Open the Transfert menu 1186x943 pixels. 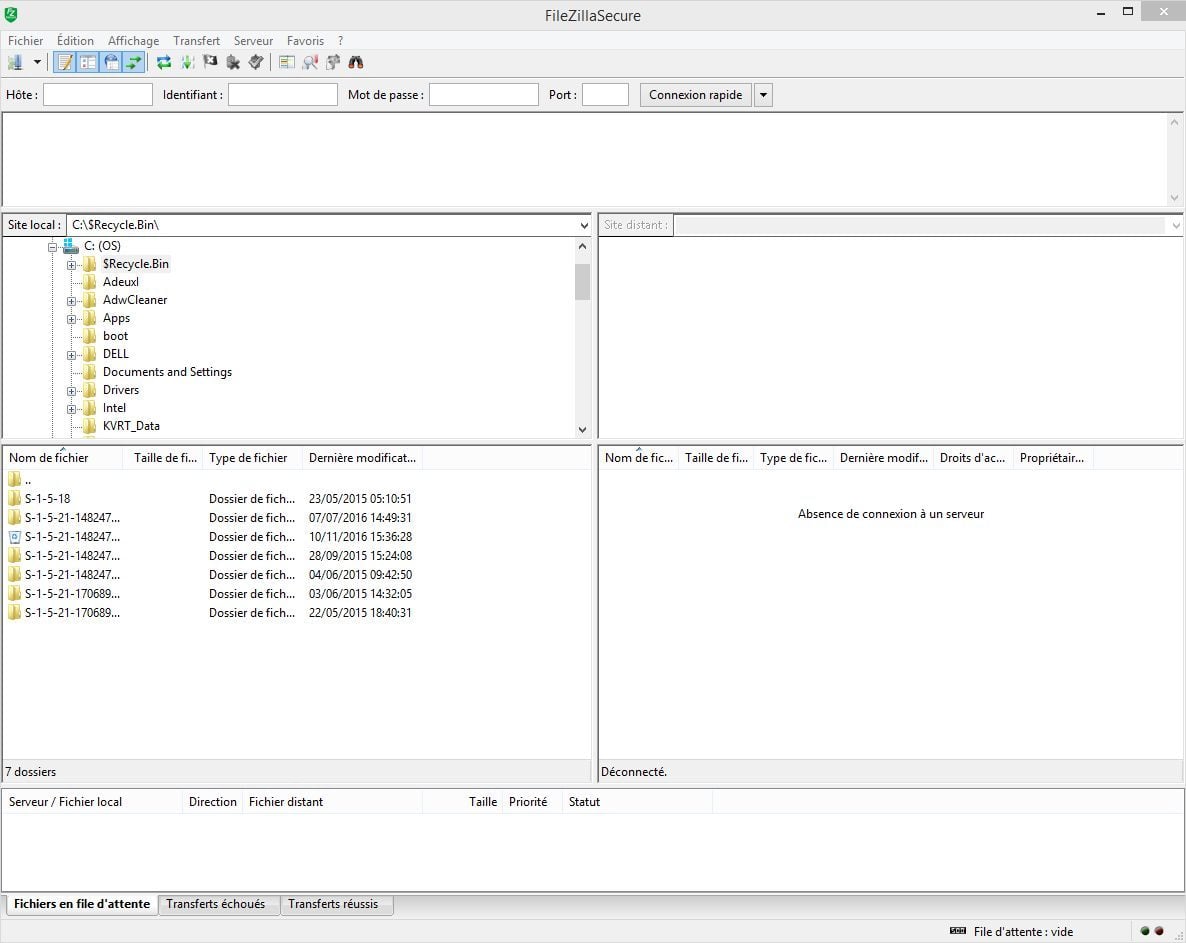[x=196, y=41]
